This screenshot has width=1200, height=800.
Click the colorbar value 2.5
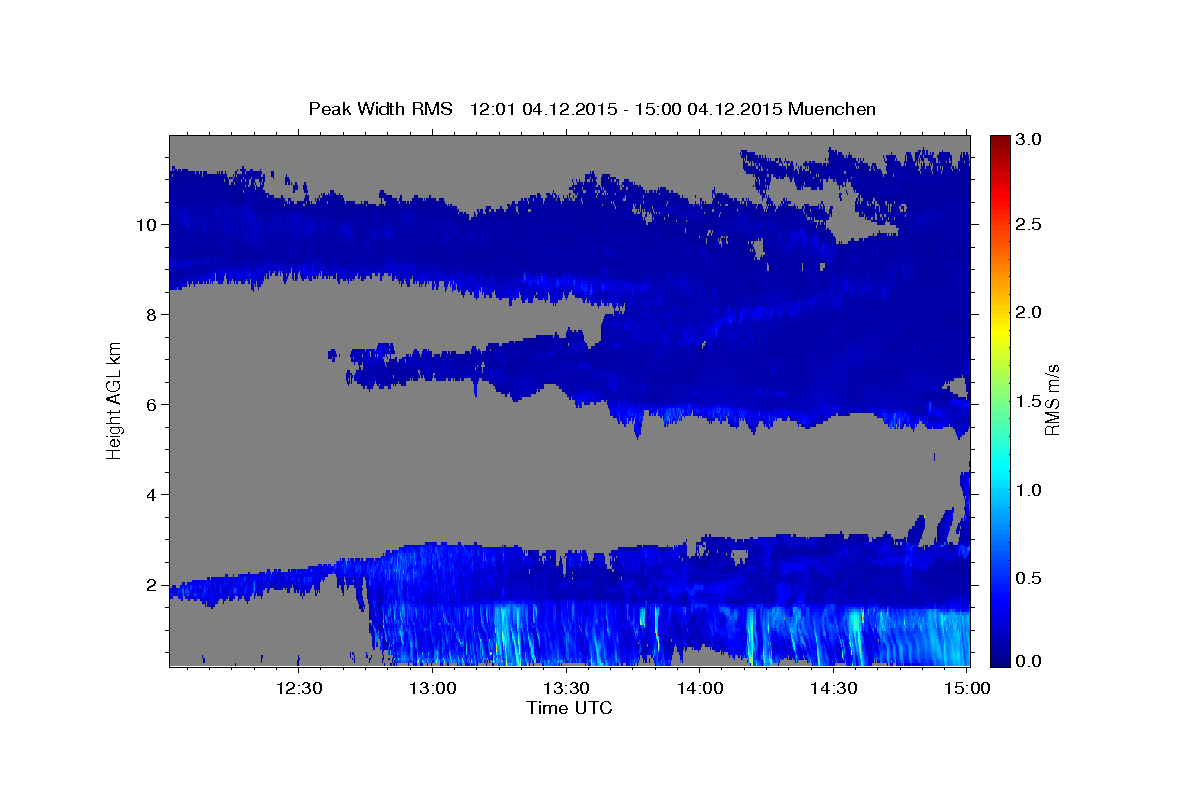point(1030,225)
